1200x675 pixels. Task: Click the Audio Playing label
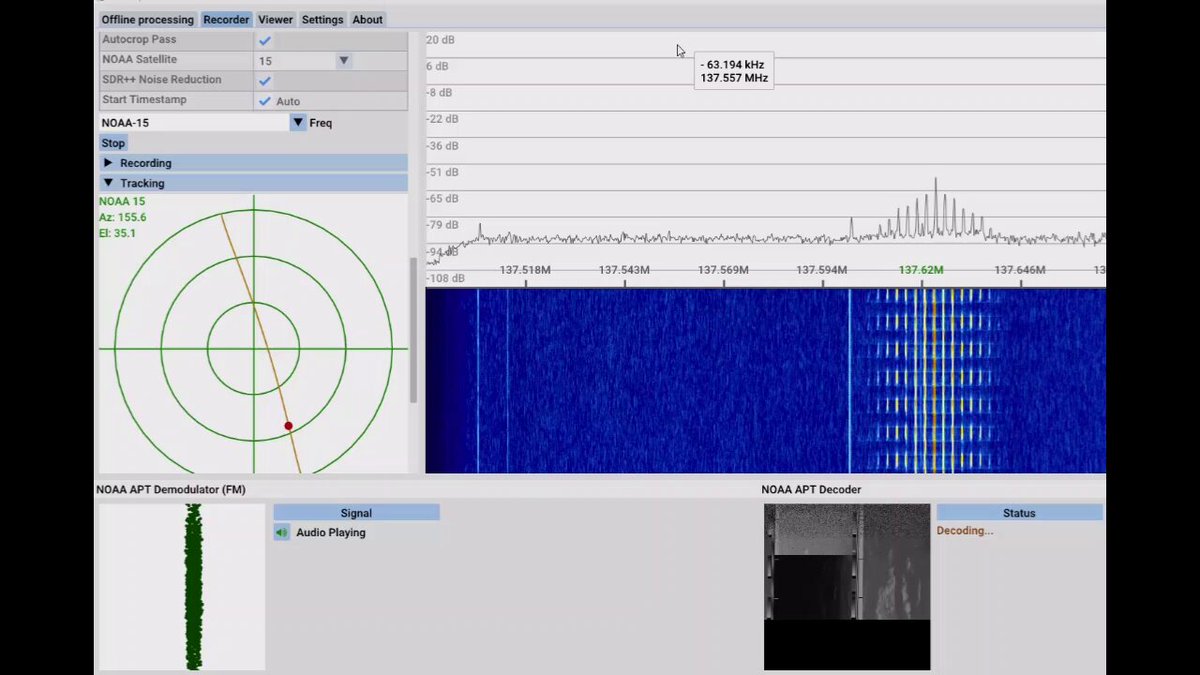click(331, 533)
